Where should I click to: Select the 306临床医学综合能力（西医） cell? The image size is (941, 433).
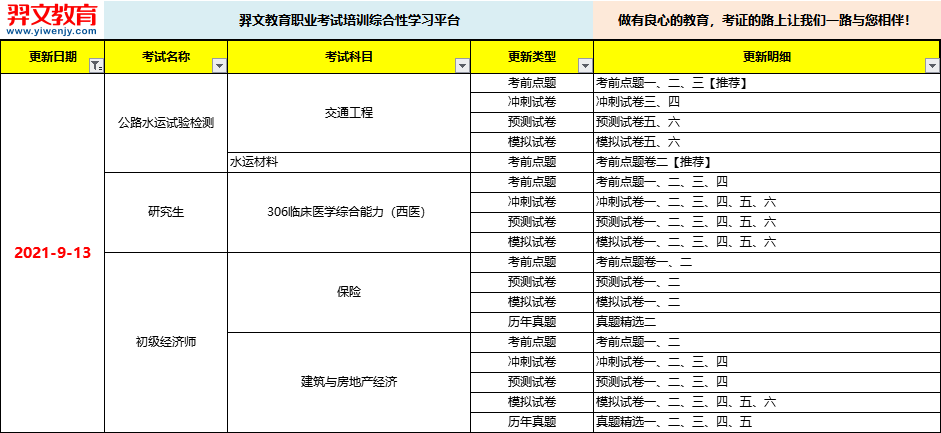tap(349, 212)
